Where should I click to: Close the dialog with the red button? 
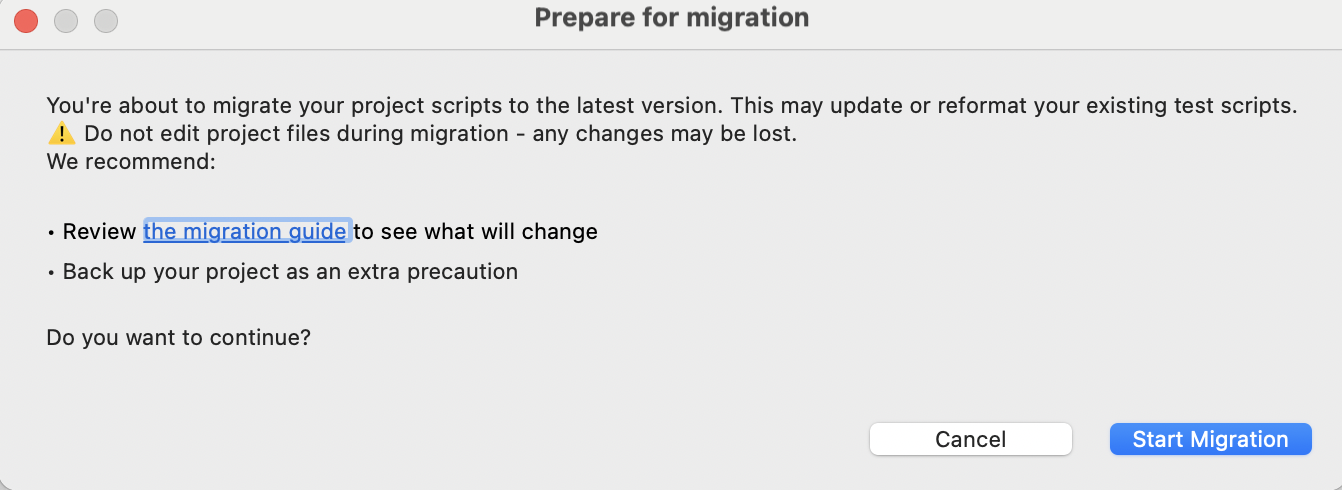click(26, 20)
